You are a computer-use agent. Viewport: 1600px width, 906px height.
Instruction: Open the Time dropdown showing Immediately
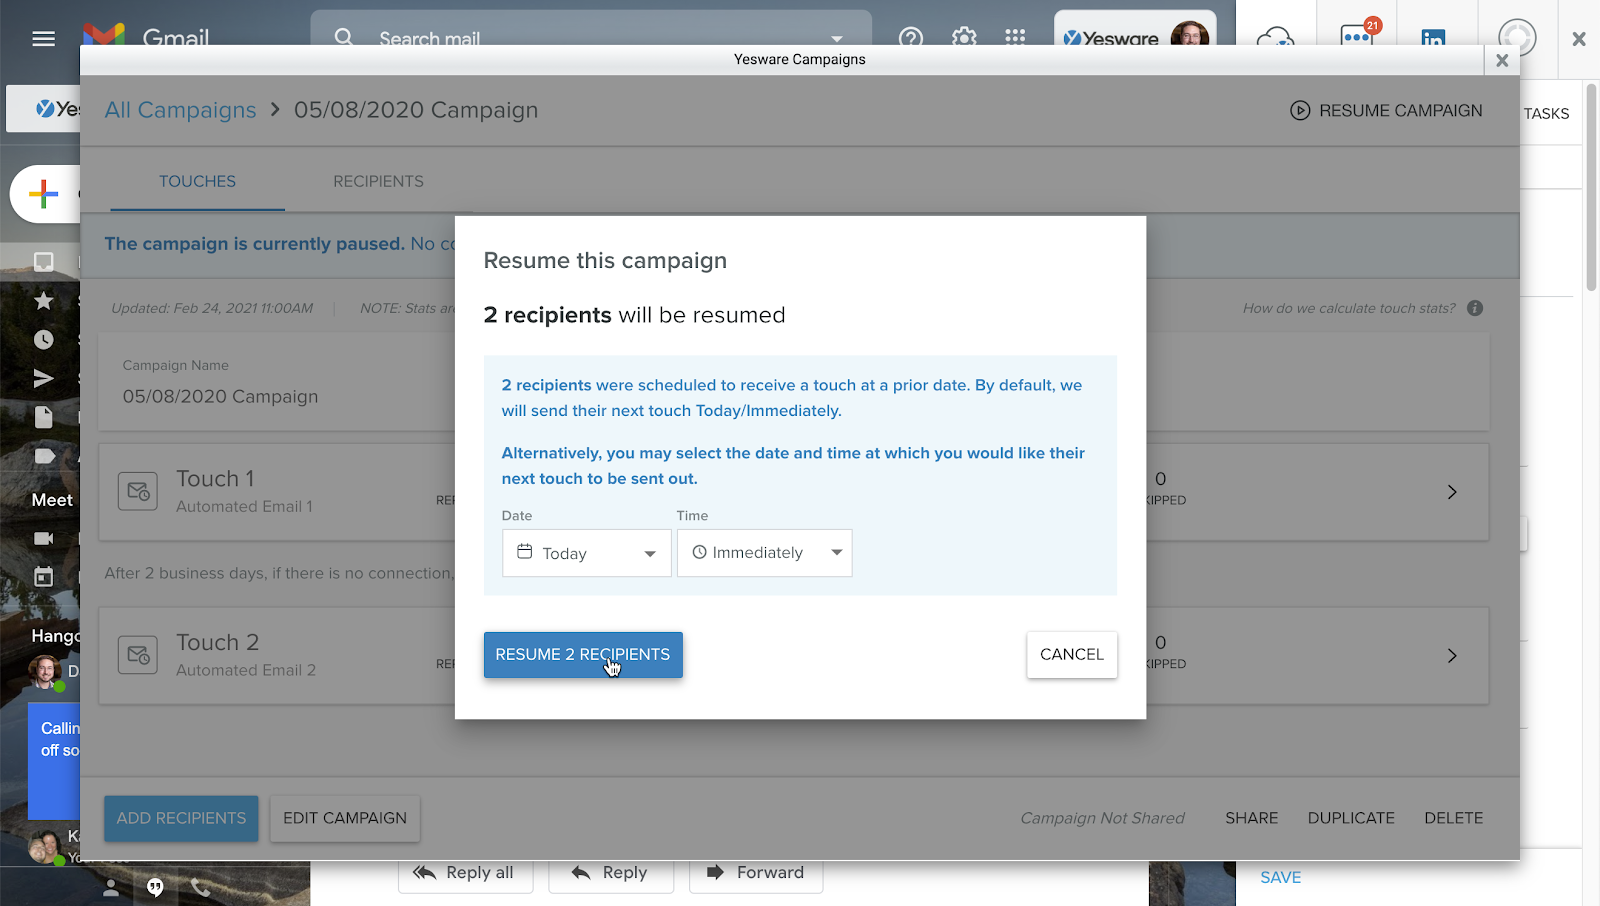tap(764, 553)
